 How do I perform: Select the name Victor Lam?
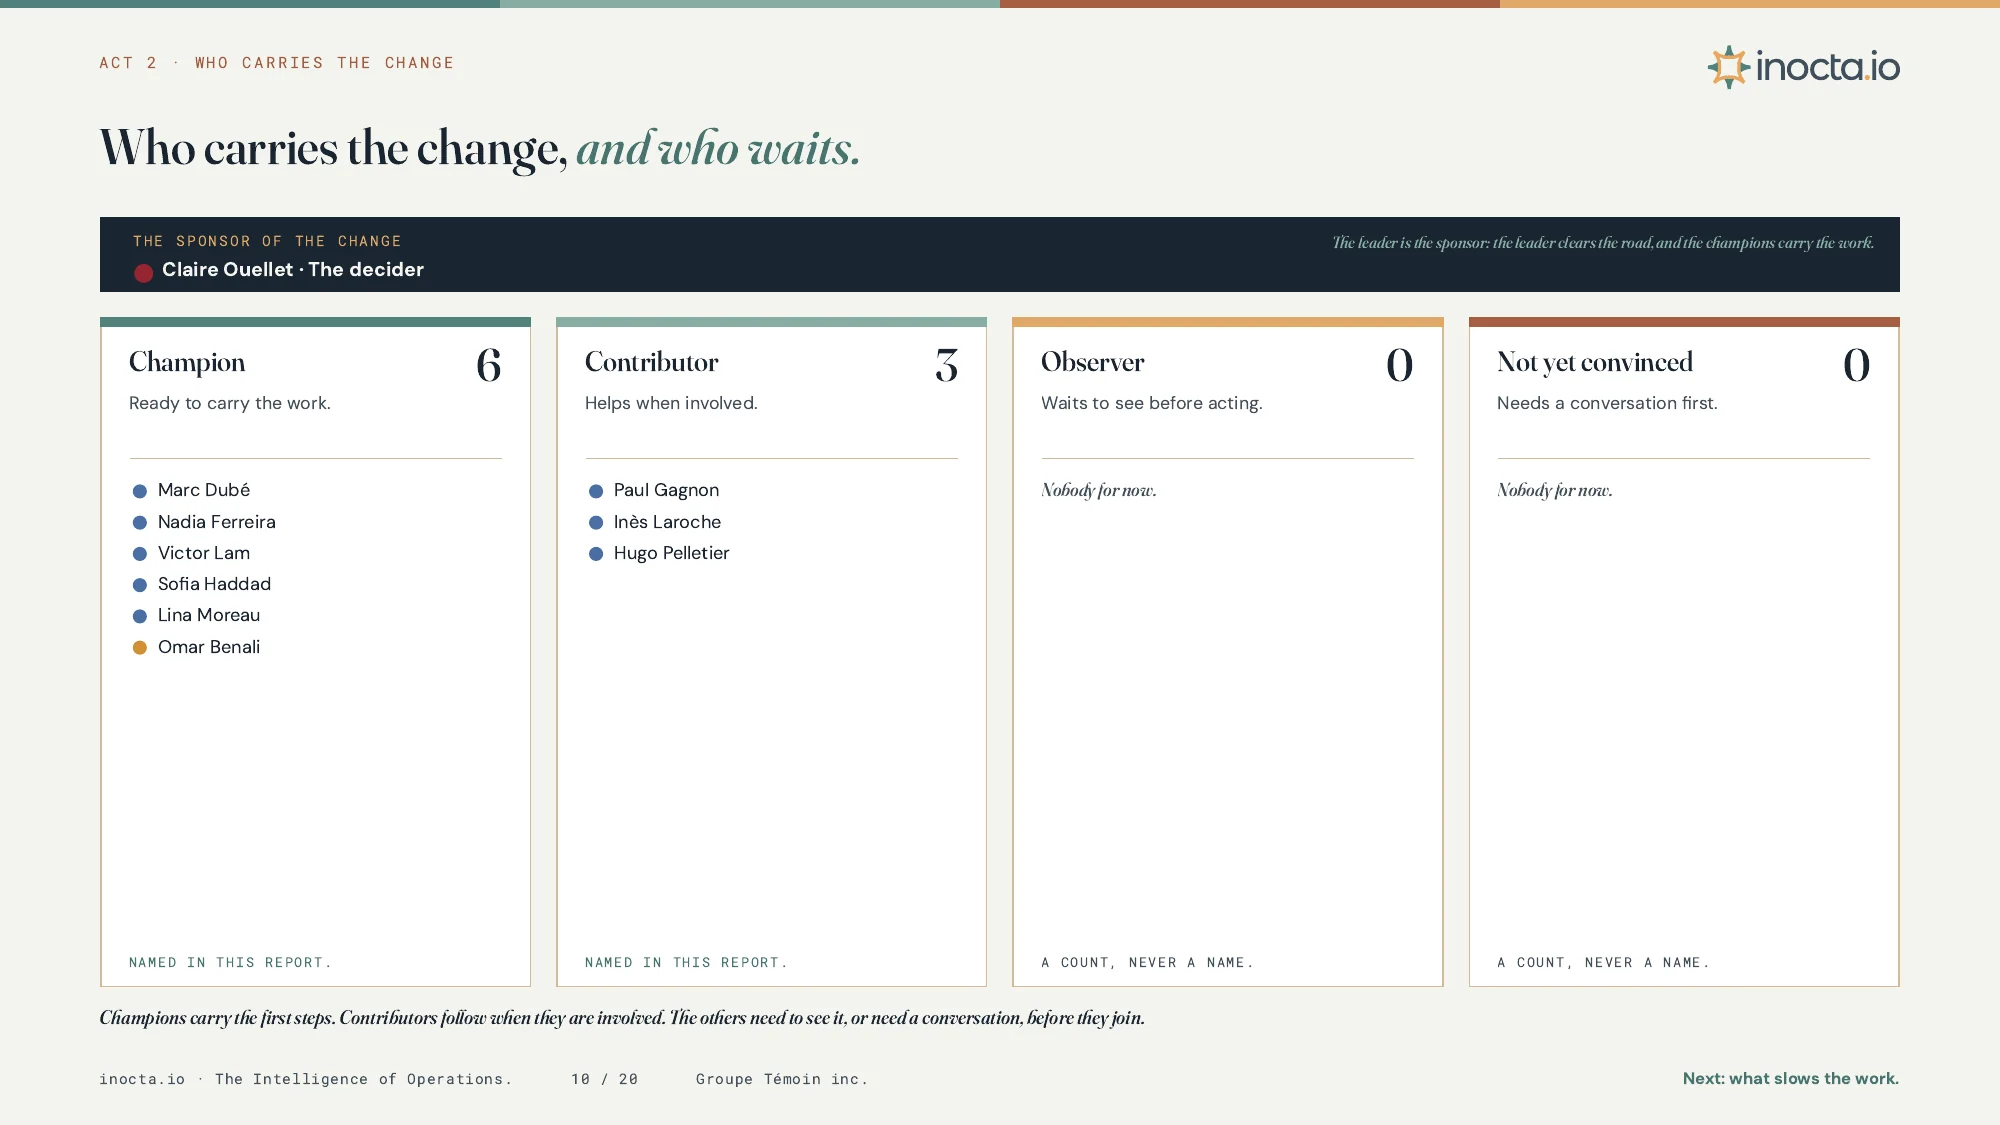(x=204, y=553)
